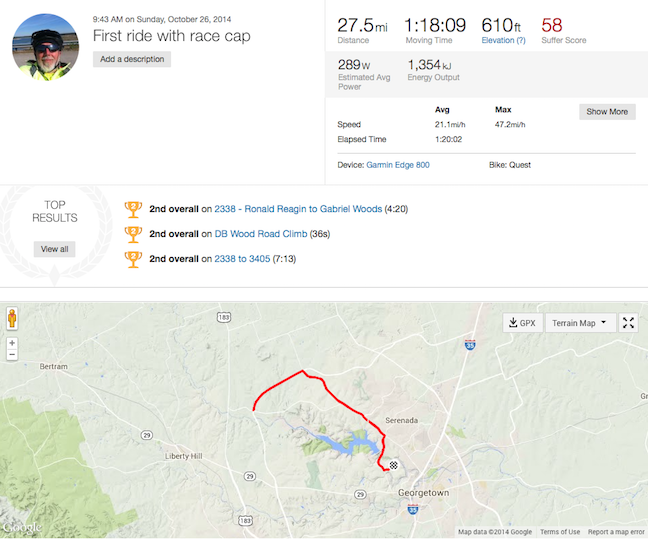Click the checkered finish flag marker
Screen dimensions: 648x539
point(393,465)
